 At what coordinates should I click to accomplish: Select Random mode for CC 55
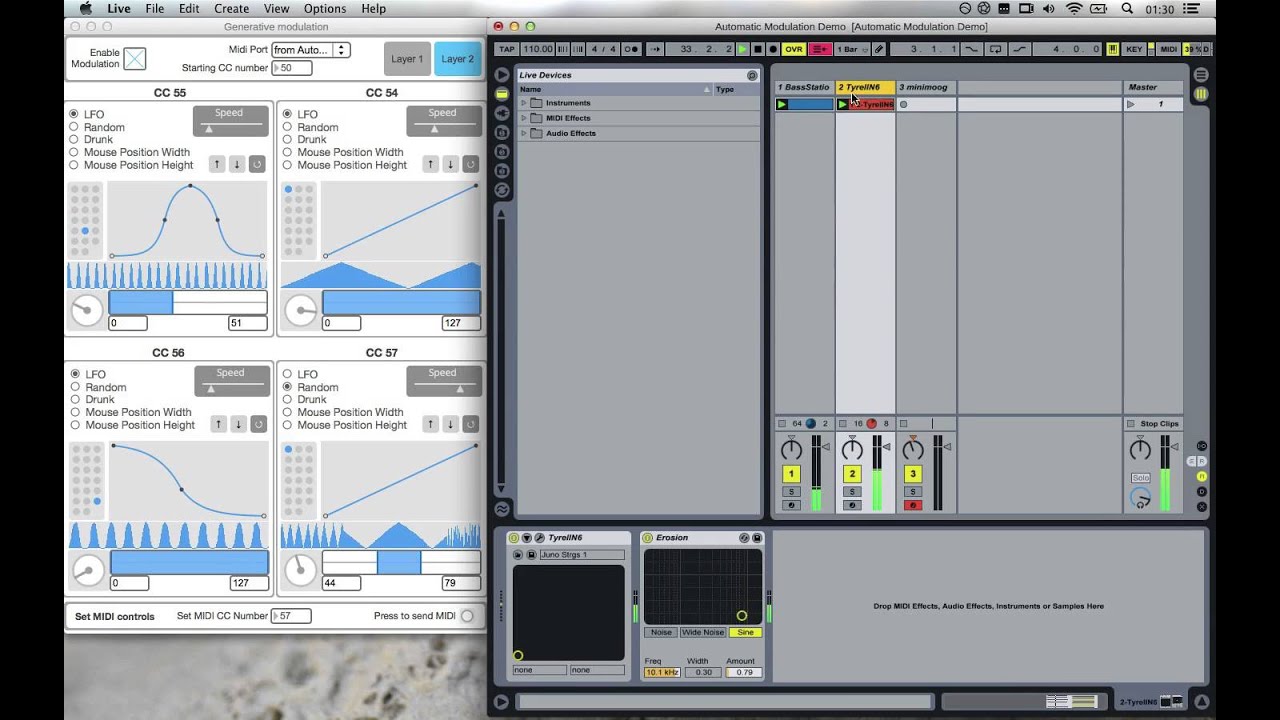click(74, 127)
